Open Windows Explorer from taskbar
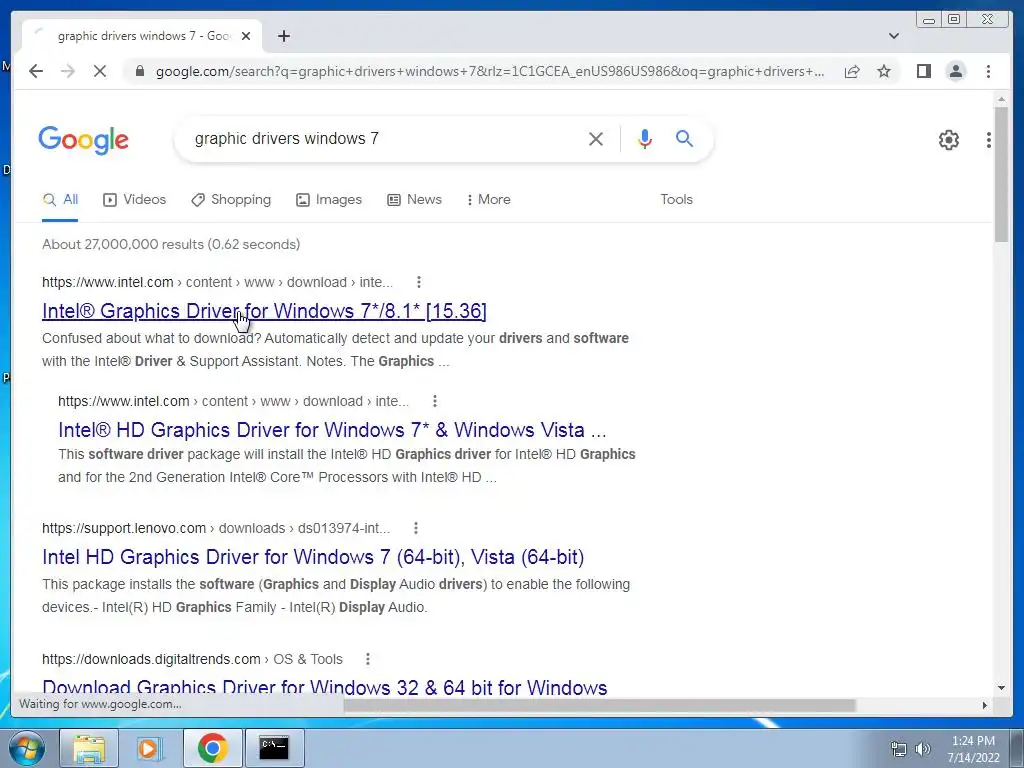1024x768 pixels. (89, 748)
